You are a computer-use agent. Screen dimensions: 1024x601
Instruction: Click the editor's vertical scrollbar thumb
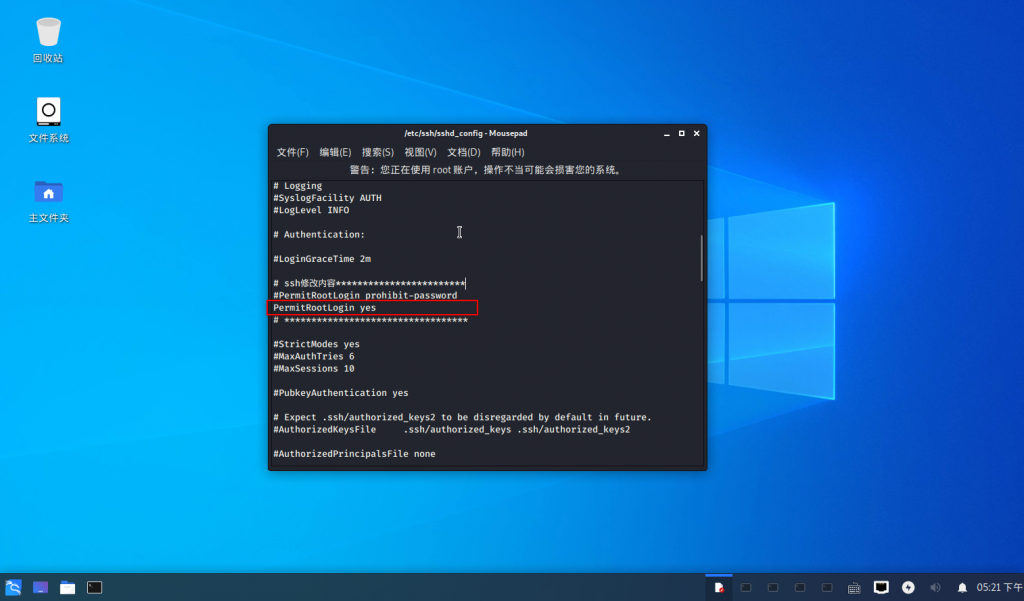tap(702, 258)
